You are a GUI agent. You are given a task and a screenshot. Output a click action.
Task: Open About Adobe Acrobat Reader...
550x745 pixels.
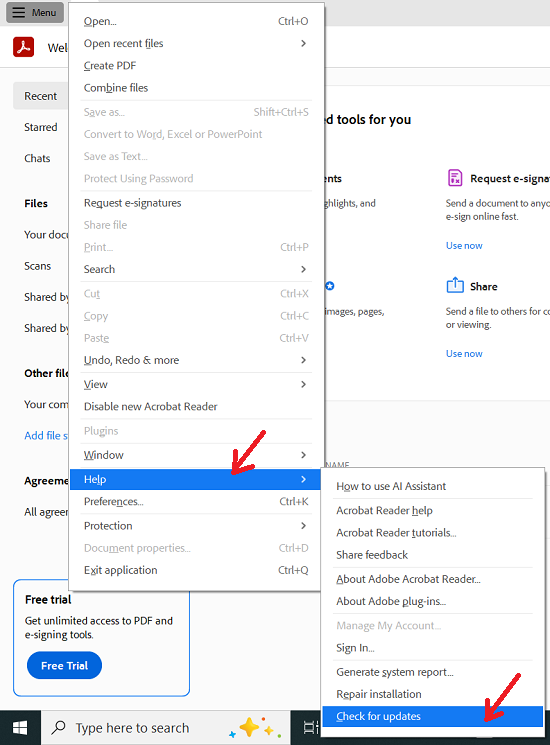pyautogui.click(x=432, y=579)
